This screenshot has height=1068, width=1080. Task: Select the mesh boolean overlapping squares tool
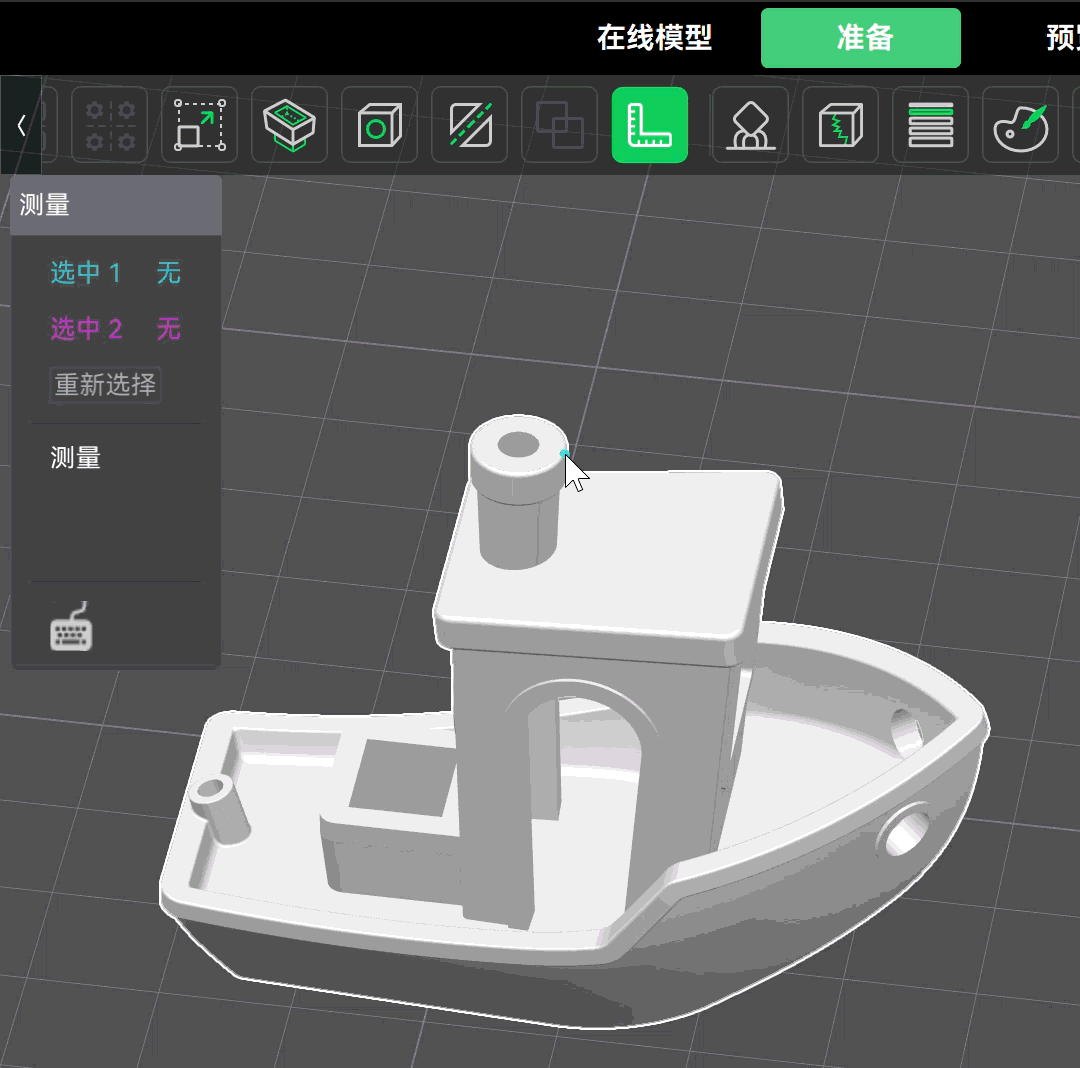[559, 125]
